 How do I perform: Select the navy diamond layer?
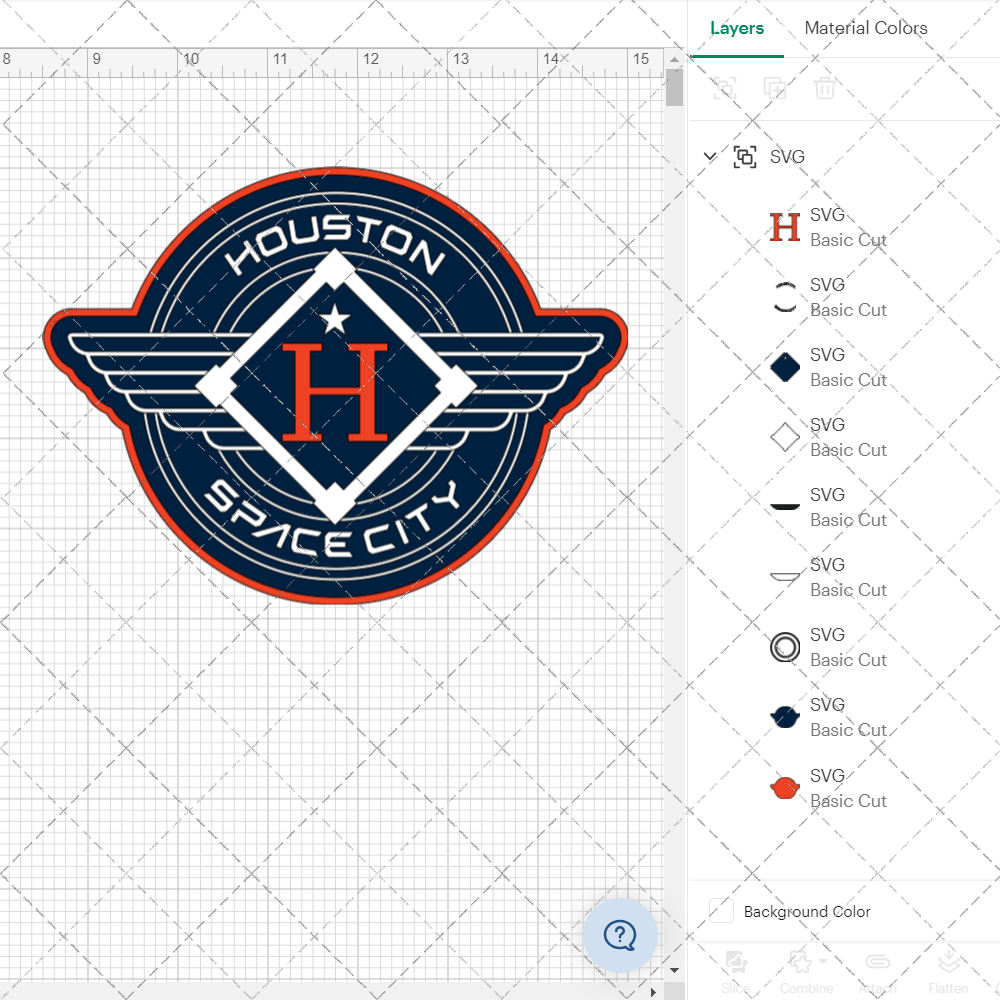[x=785, y=367]
